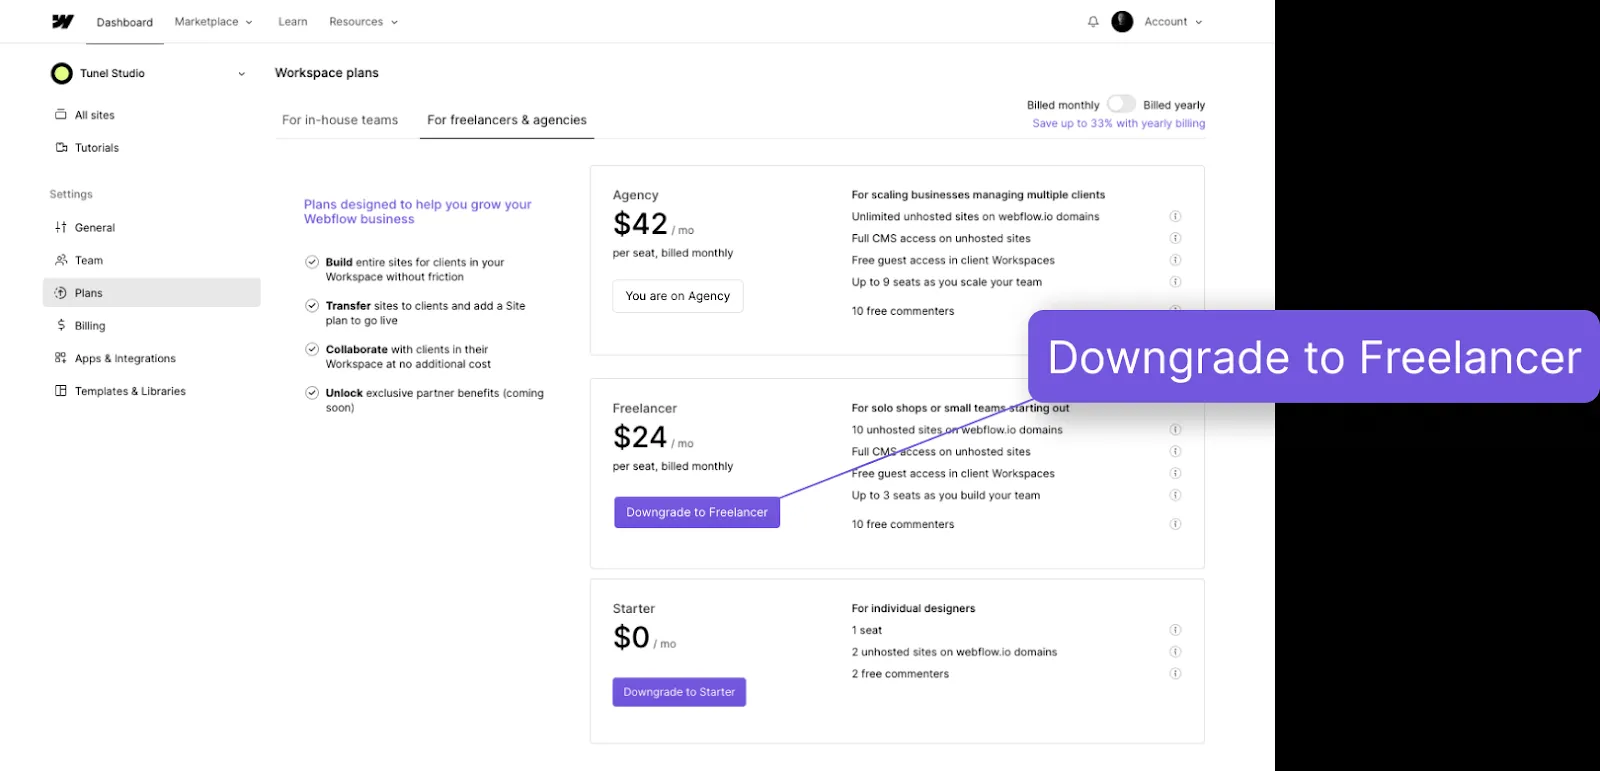Click the Billed yearly label
This screenshot has width=1600, height=771.
click(x=1174, y=105)
